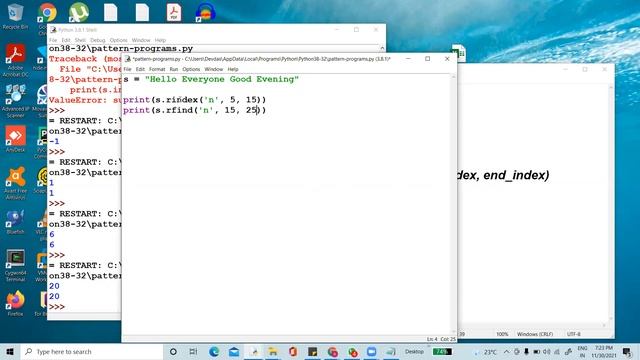
Task: Open Adobe Acrobat DC desktop shortcut
Action: 15,60
